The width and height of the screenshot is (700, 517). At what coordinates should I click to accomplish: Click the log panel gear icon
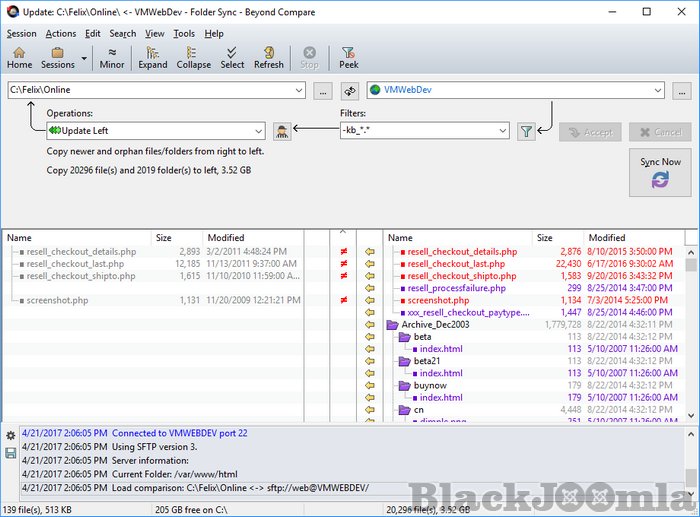pos(10,436)
